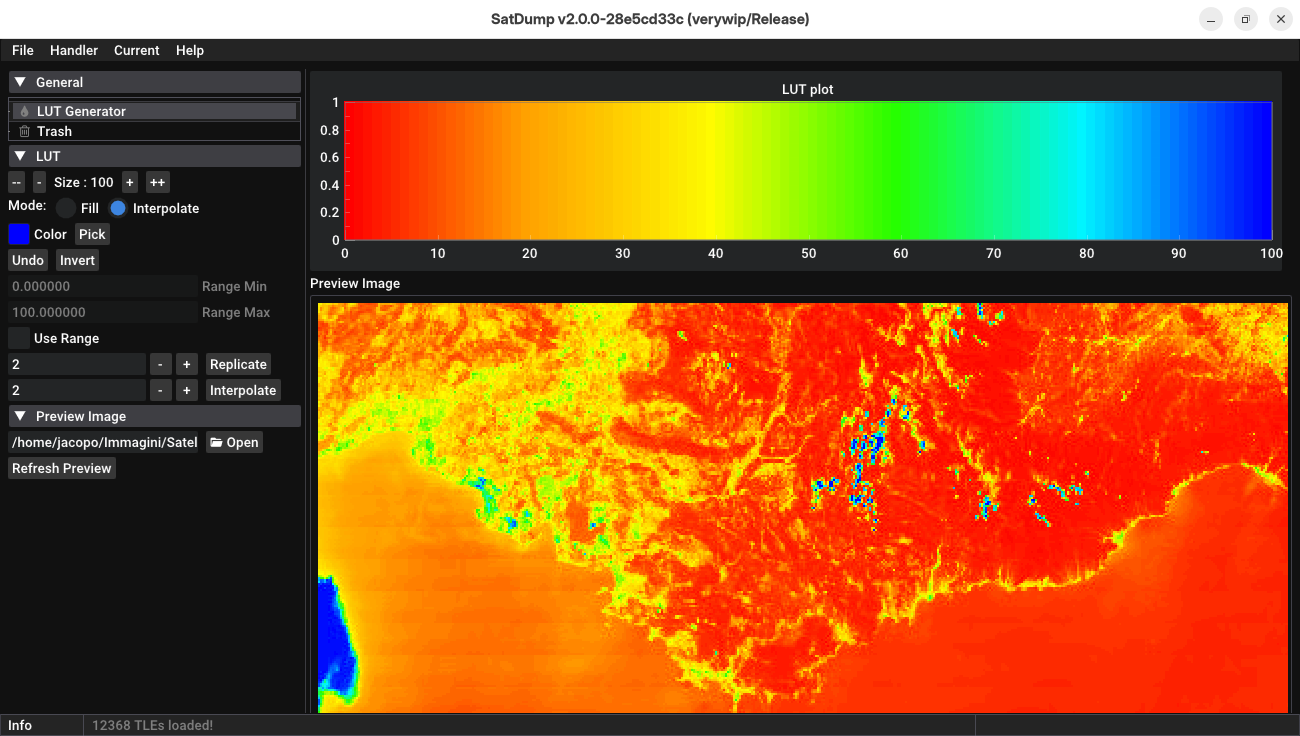
Task: Click the folder icon on Open
Action: point(216,442)
